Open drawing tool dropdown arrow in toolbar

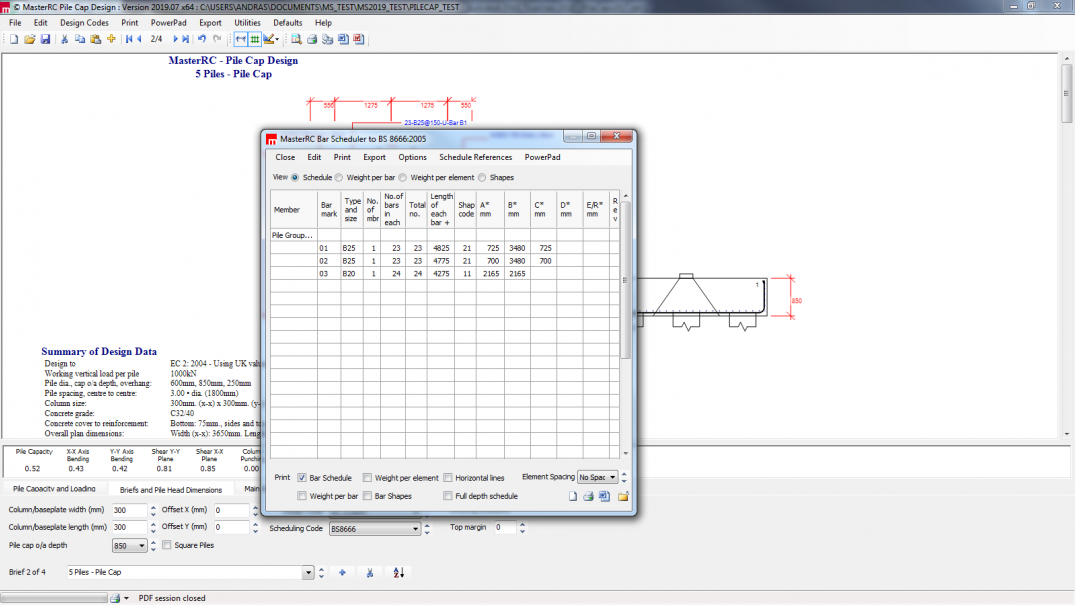[277, 39]
